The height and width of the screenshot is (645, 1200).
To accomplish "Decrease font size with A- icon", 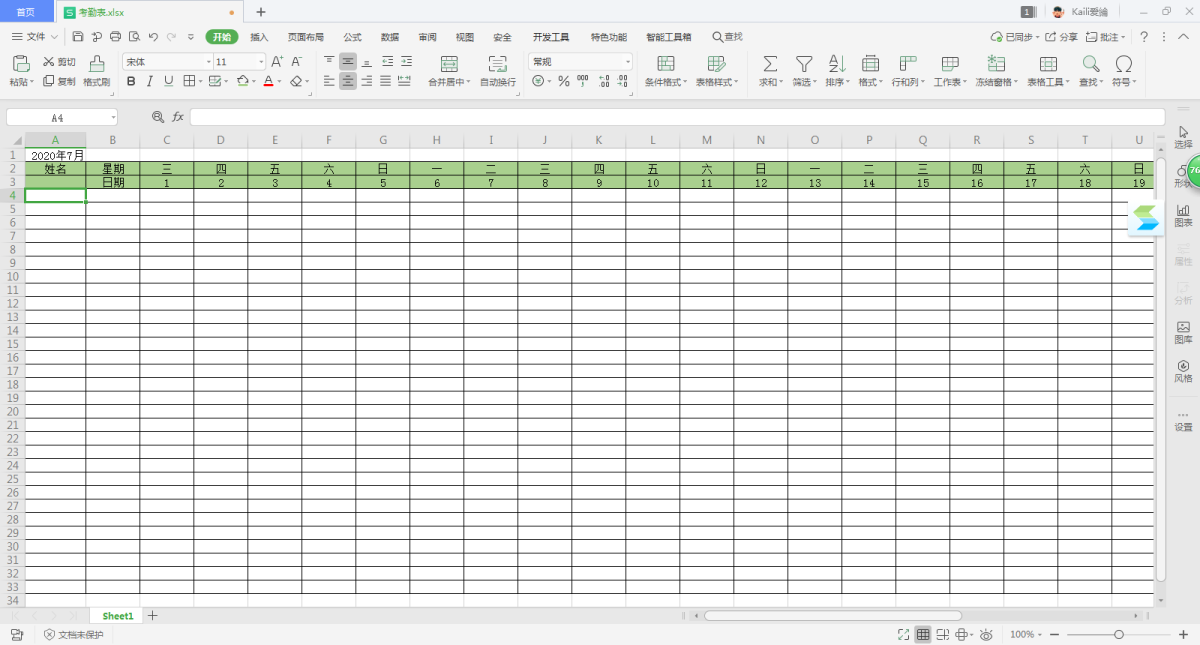I will (x=296, y=62).
